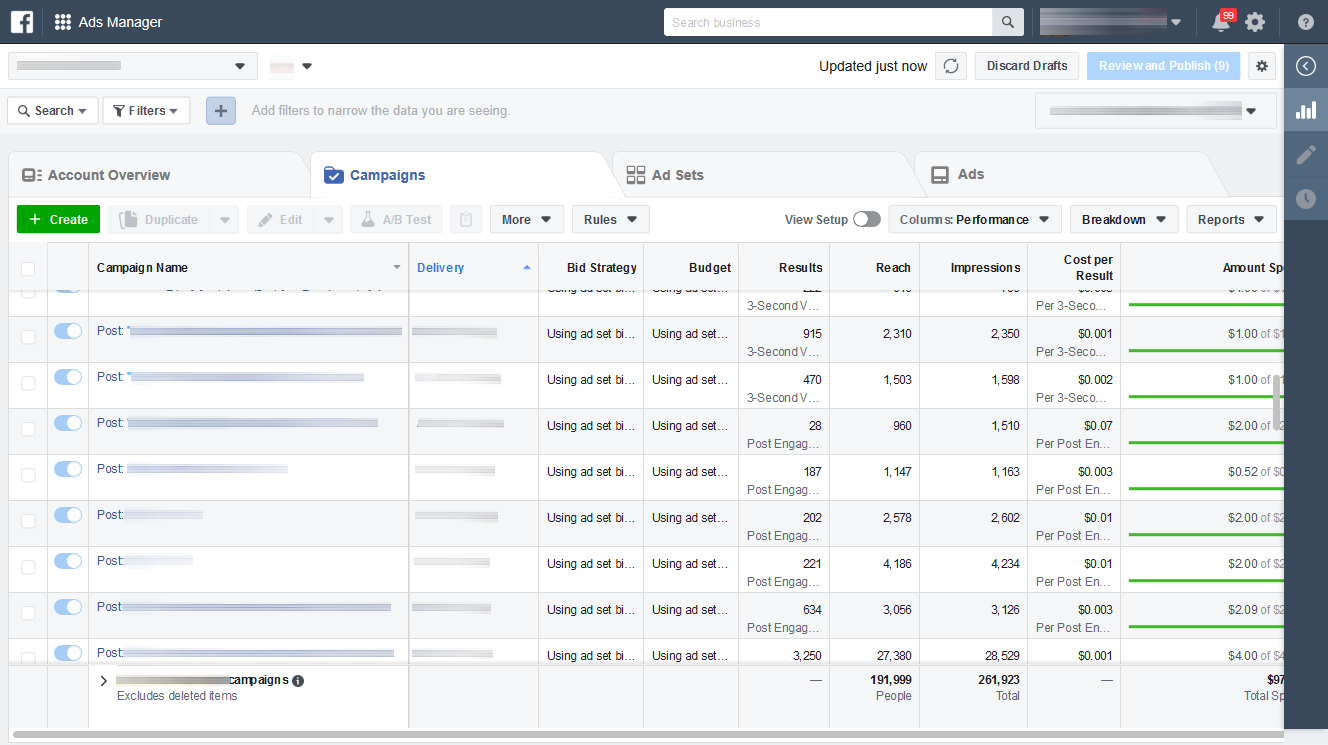Expand the Breakdown dropdown

point(1123,220)
